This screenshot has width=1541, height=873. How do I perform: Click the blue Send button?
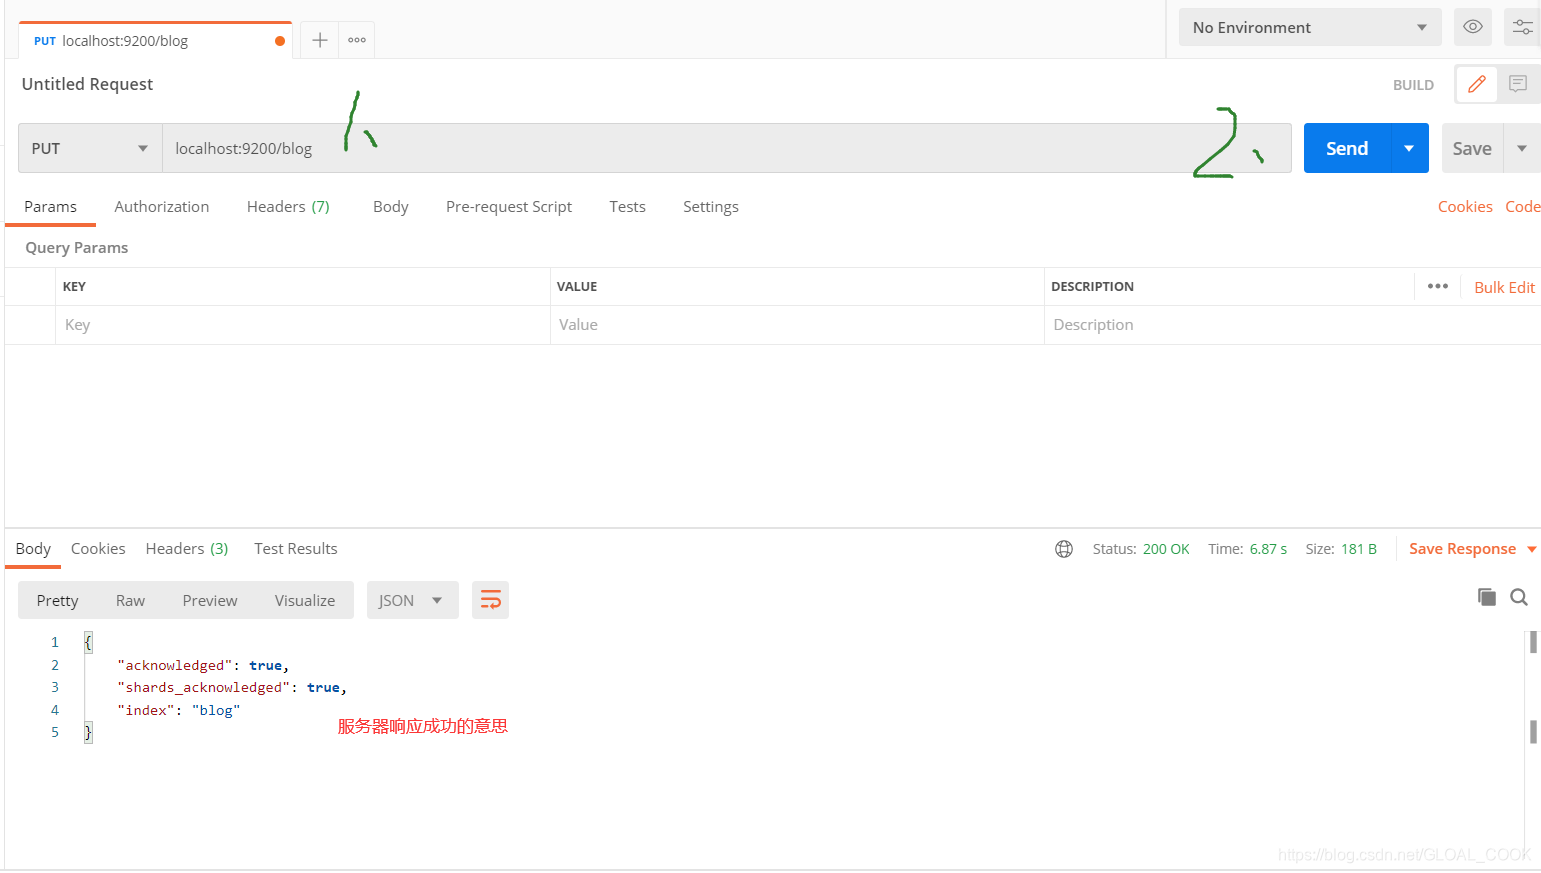pyautogui.click(x=1347, y=148)
